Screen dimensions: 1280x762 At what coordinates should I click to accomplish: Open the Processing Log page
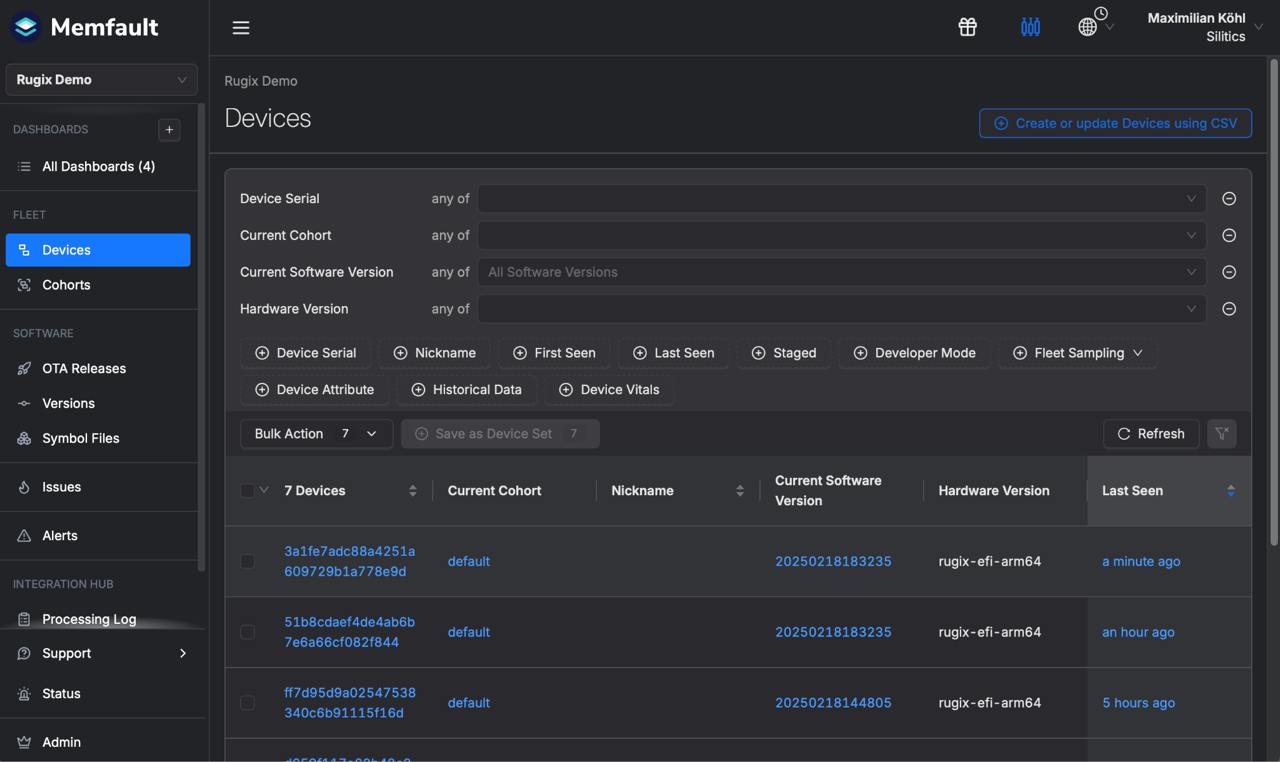click(x=90, y=619)
